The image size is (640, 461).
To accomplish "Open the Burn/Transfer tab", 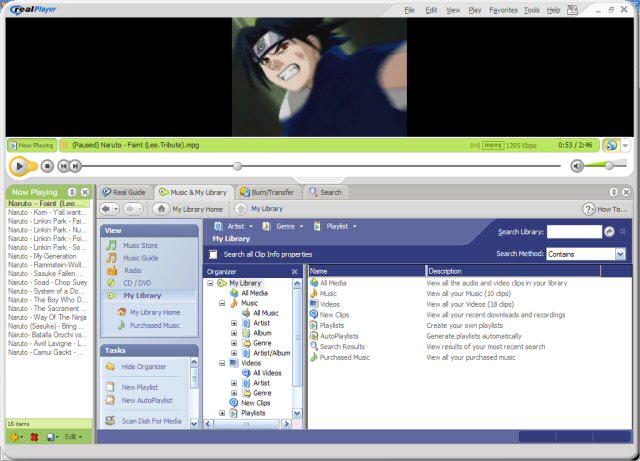I will (x=267, y=192).
